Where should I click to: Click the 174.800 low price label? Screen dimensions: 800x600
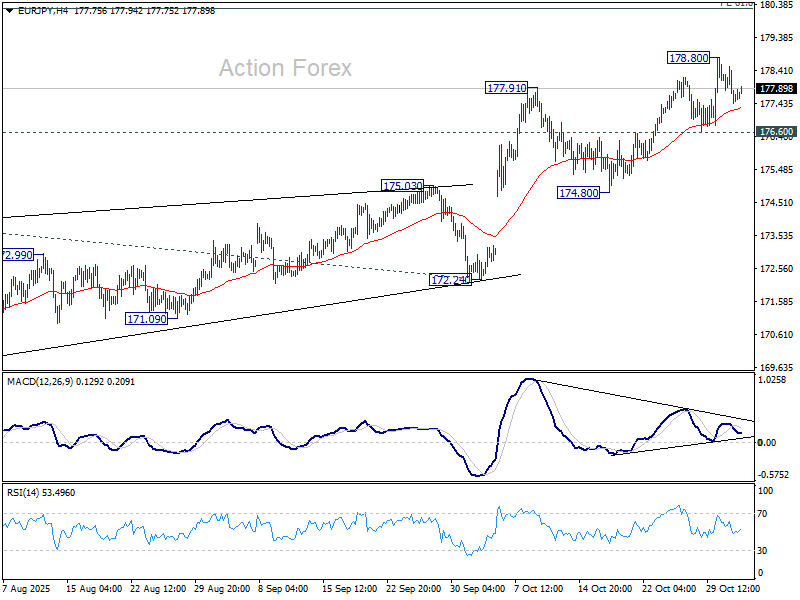coord(579,193)
